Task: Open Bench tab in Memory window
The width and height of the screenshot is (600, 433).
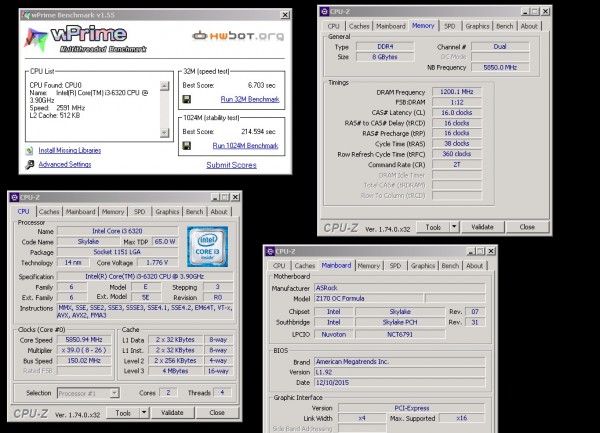Action: pyautogui.click(x=504, y=26)
